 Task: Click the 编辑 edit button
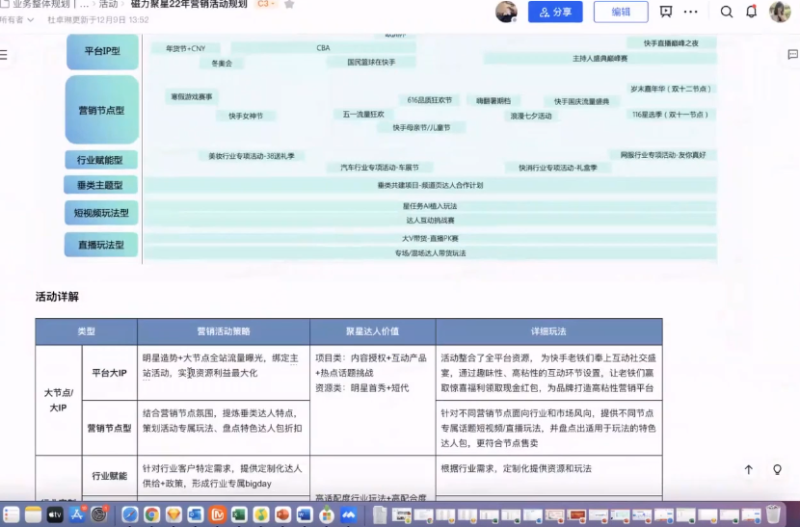click(621, 12)
